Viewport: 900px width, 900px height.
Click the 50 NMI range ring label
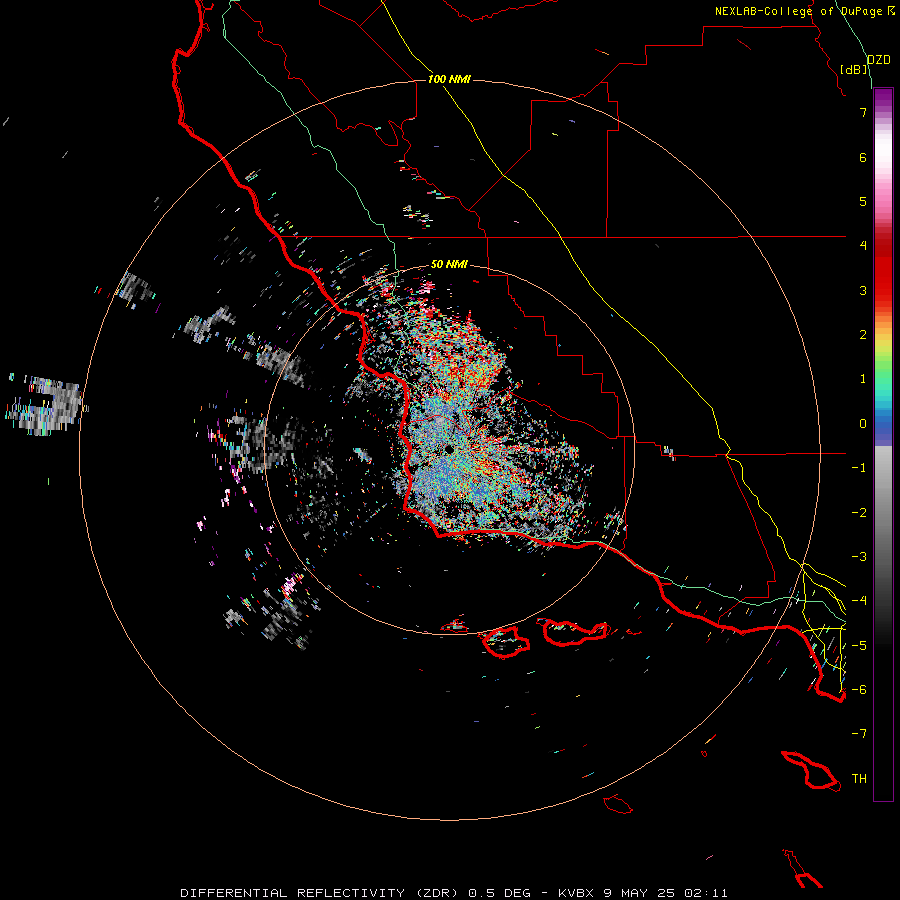click(449, 264)
